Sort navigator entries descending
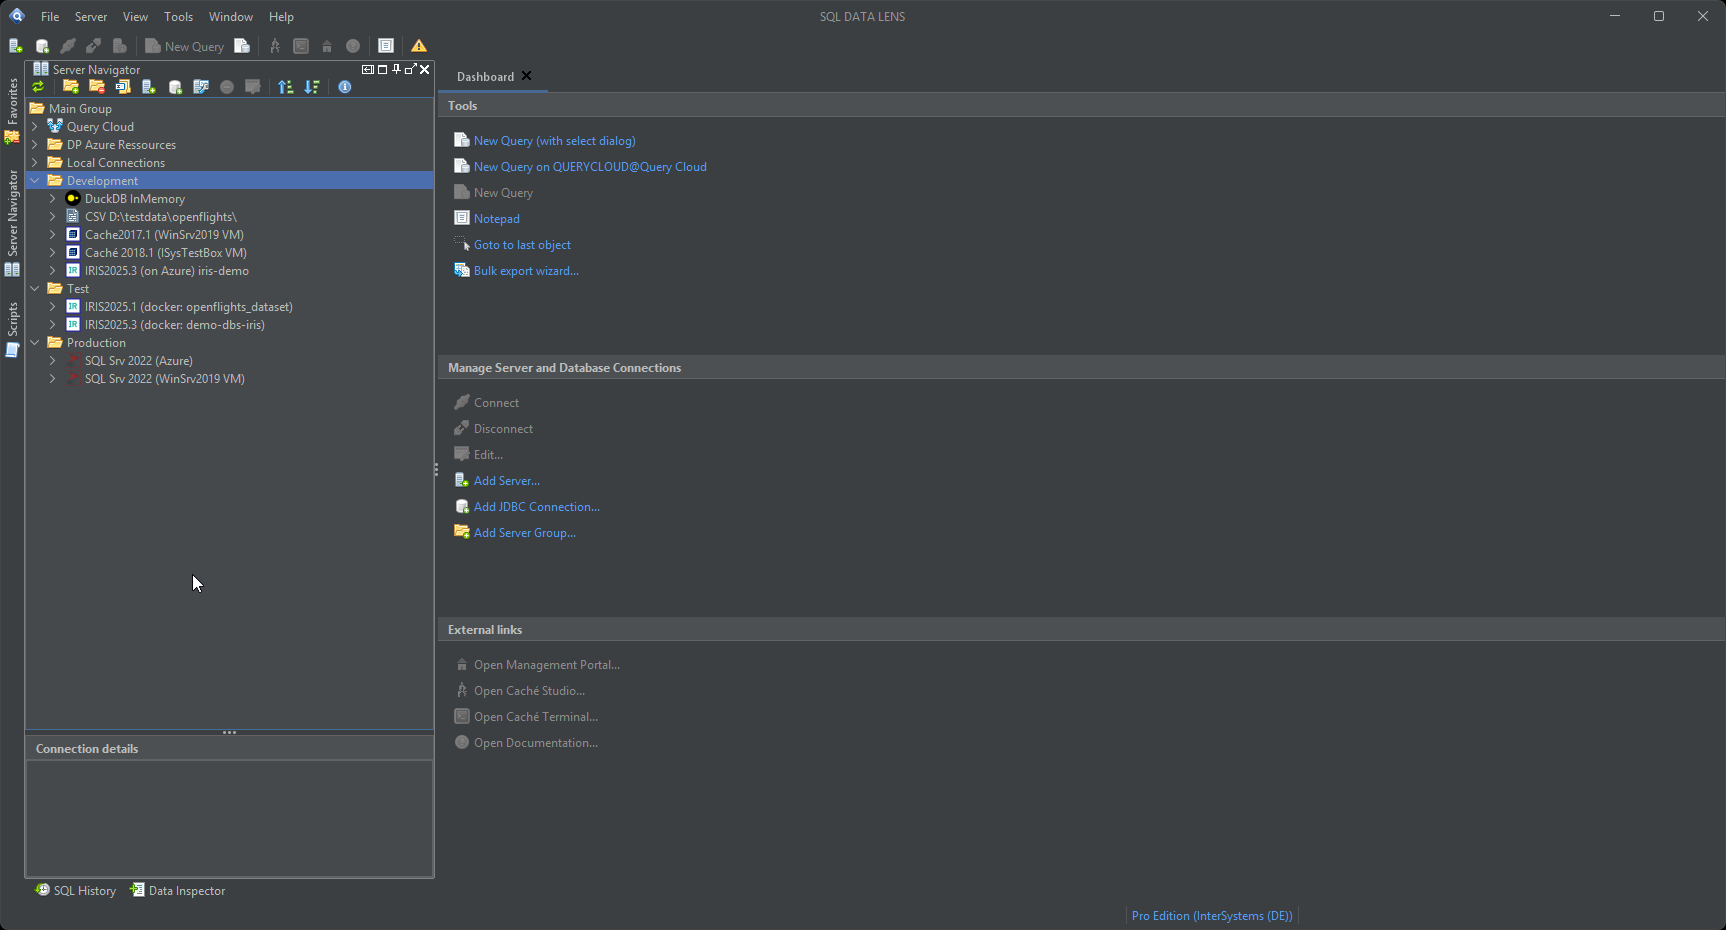 [312, 87]
